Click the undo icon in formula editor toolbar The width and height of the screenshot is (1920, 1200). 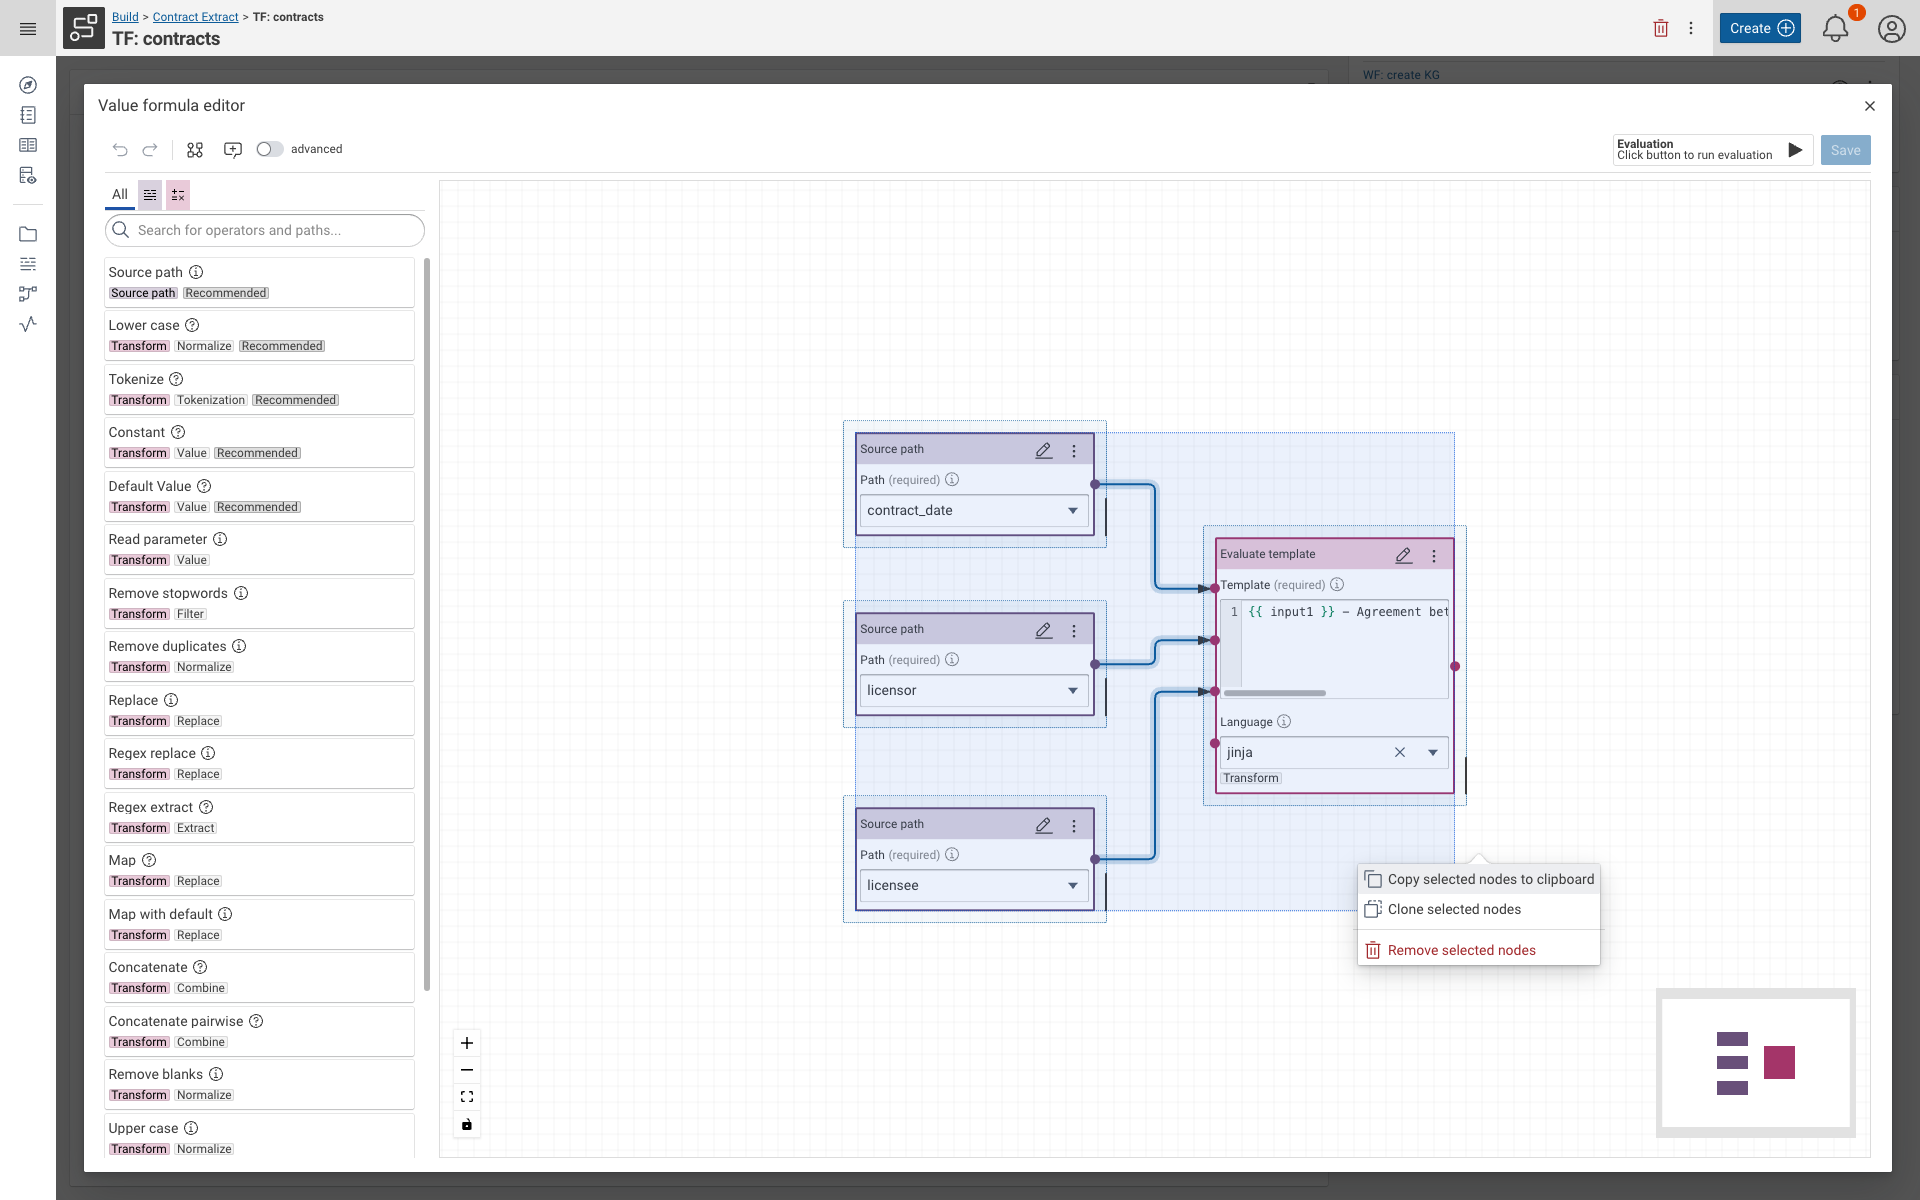120,150
